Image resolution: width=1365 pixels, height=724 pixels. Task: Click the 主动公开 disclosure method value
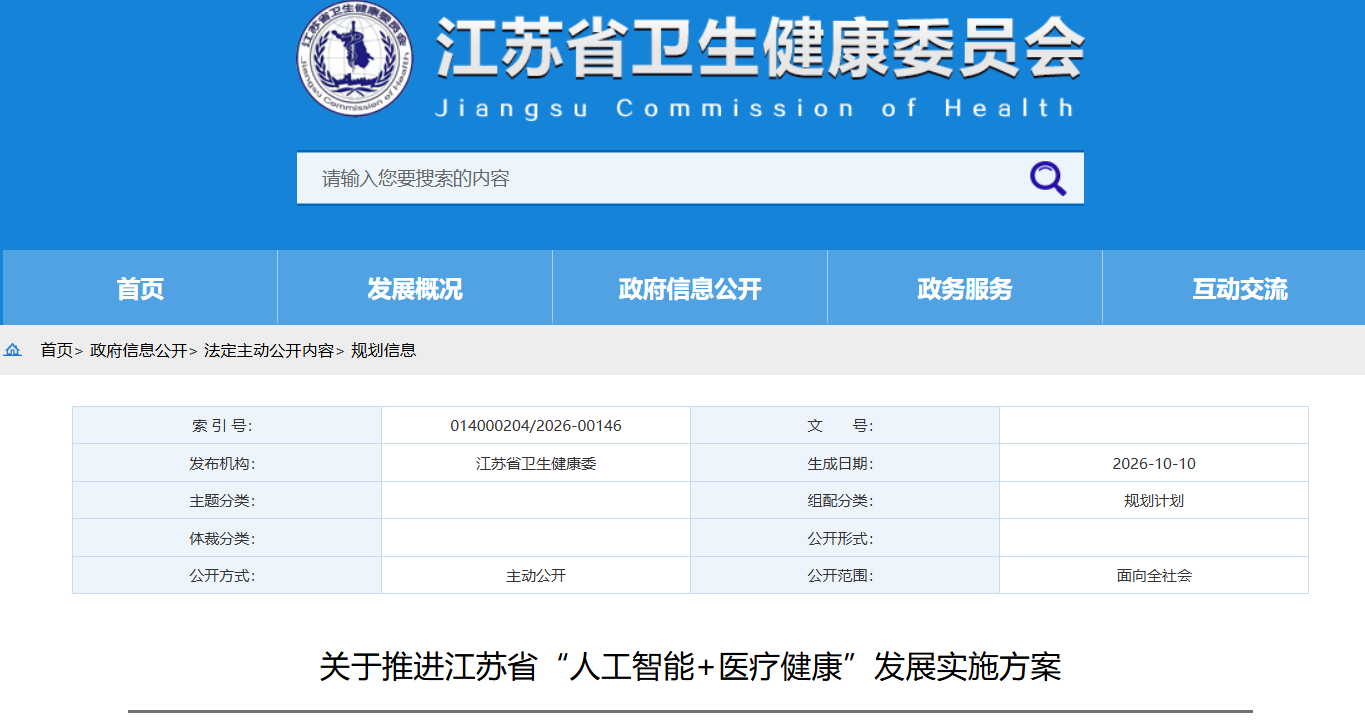click(536, 576)
